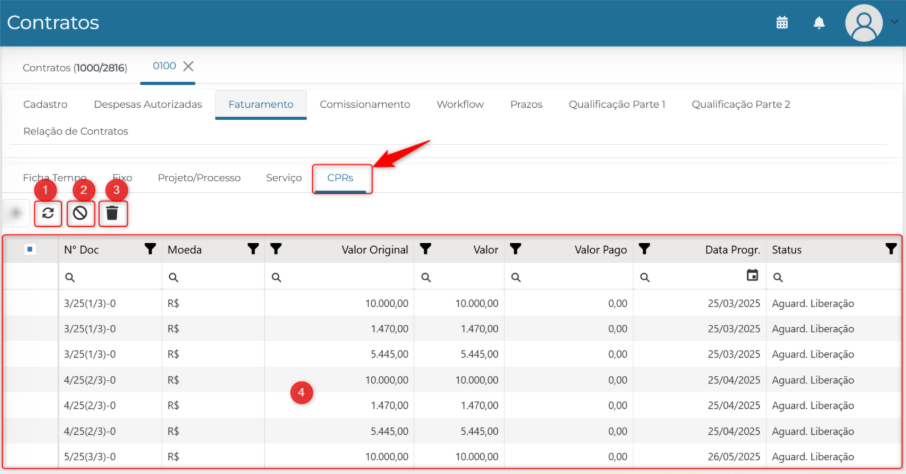The image size is (906, 474).
Task: Click search icon under Moeda
Action: (x=173, y=277)
